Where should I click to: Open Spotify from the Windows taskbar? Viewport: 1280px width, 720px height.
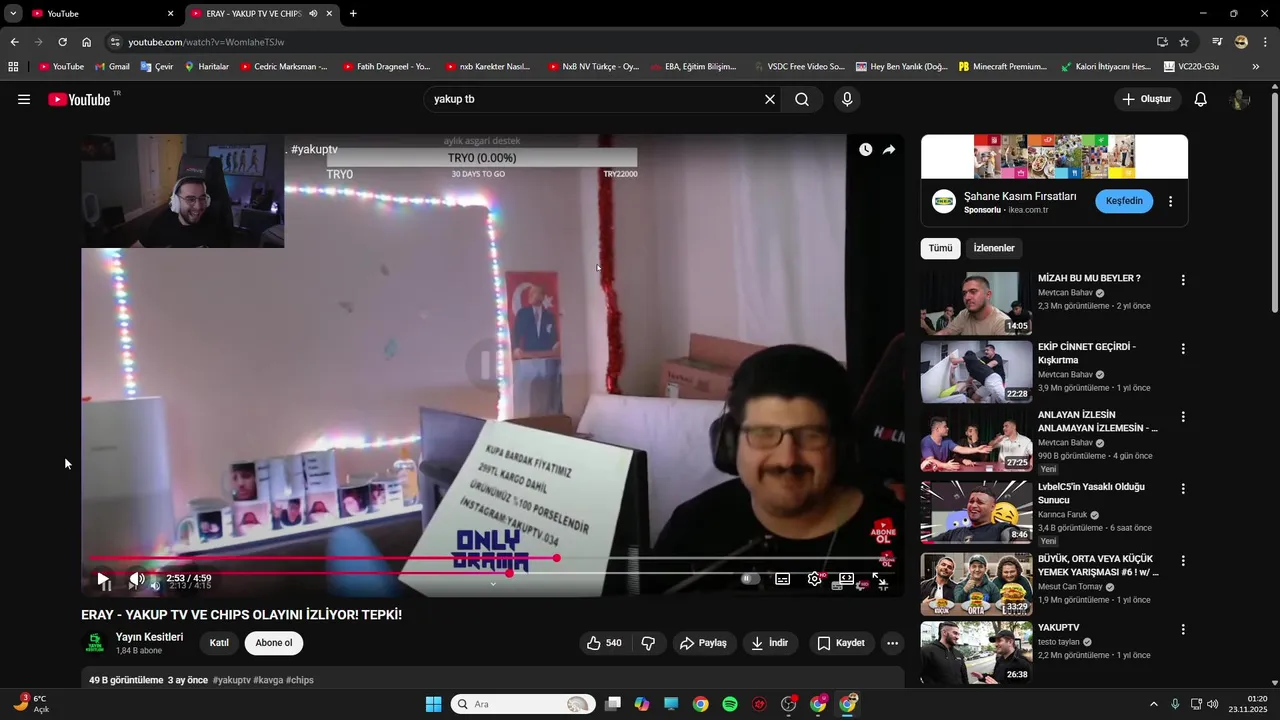730,704
